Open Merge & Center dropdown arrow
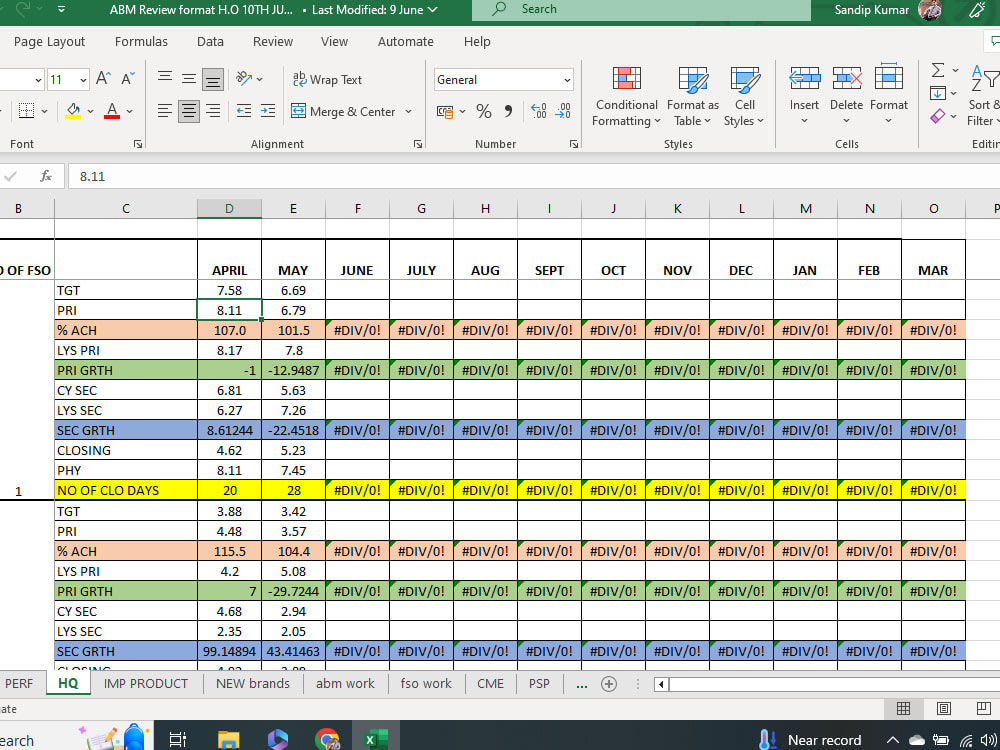Screen dimensions: 1000x750 pos(408,112)
